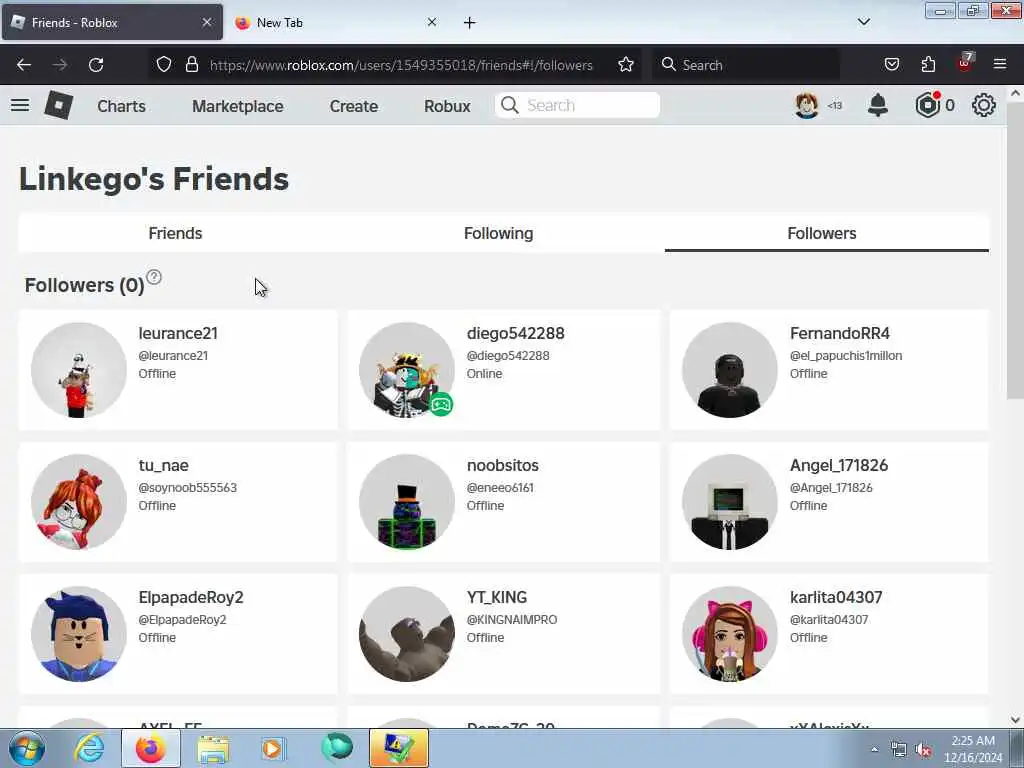
Task: Bookmark this page with the star icon
Action: point(626,65)
